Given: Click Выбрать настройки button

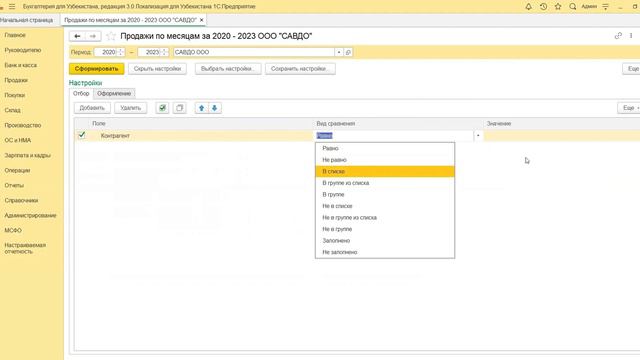Looking at the screenshot, I should (x=228, y=69).
